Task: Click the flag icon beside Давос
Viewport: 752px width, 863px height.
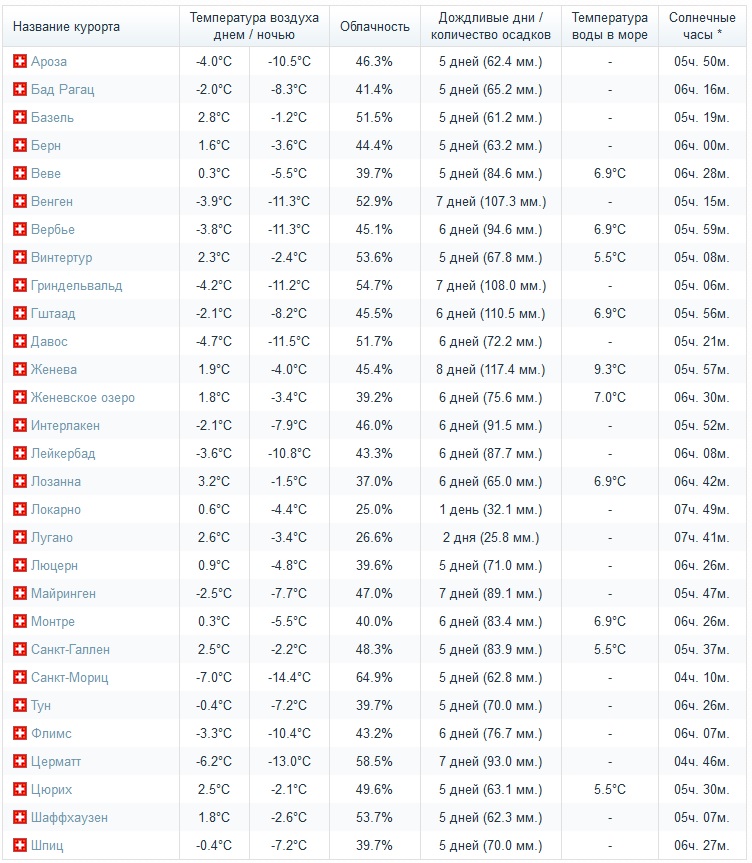Action: click(20, 341)
